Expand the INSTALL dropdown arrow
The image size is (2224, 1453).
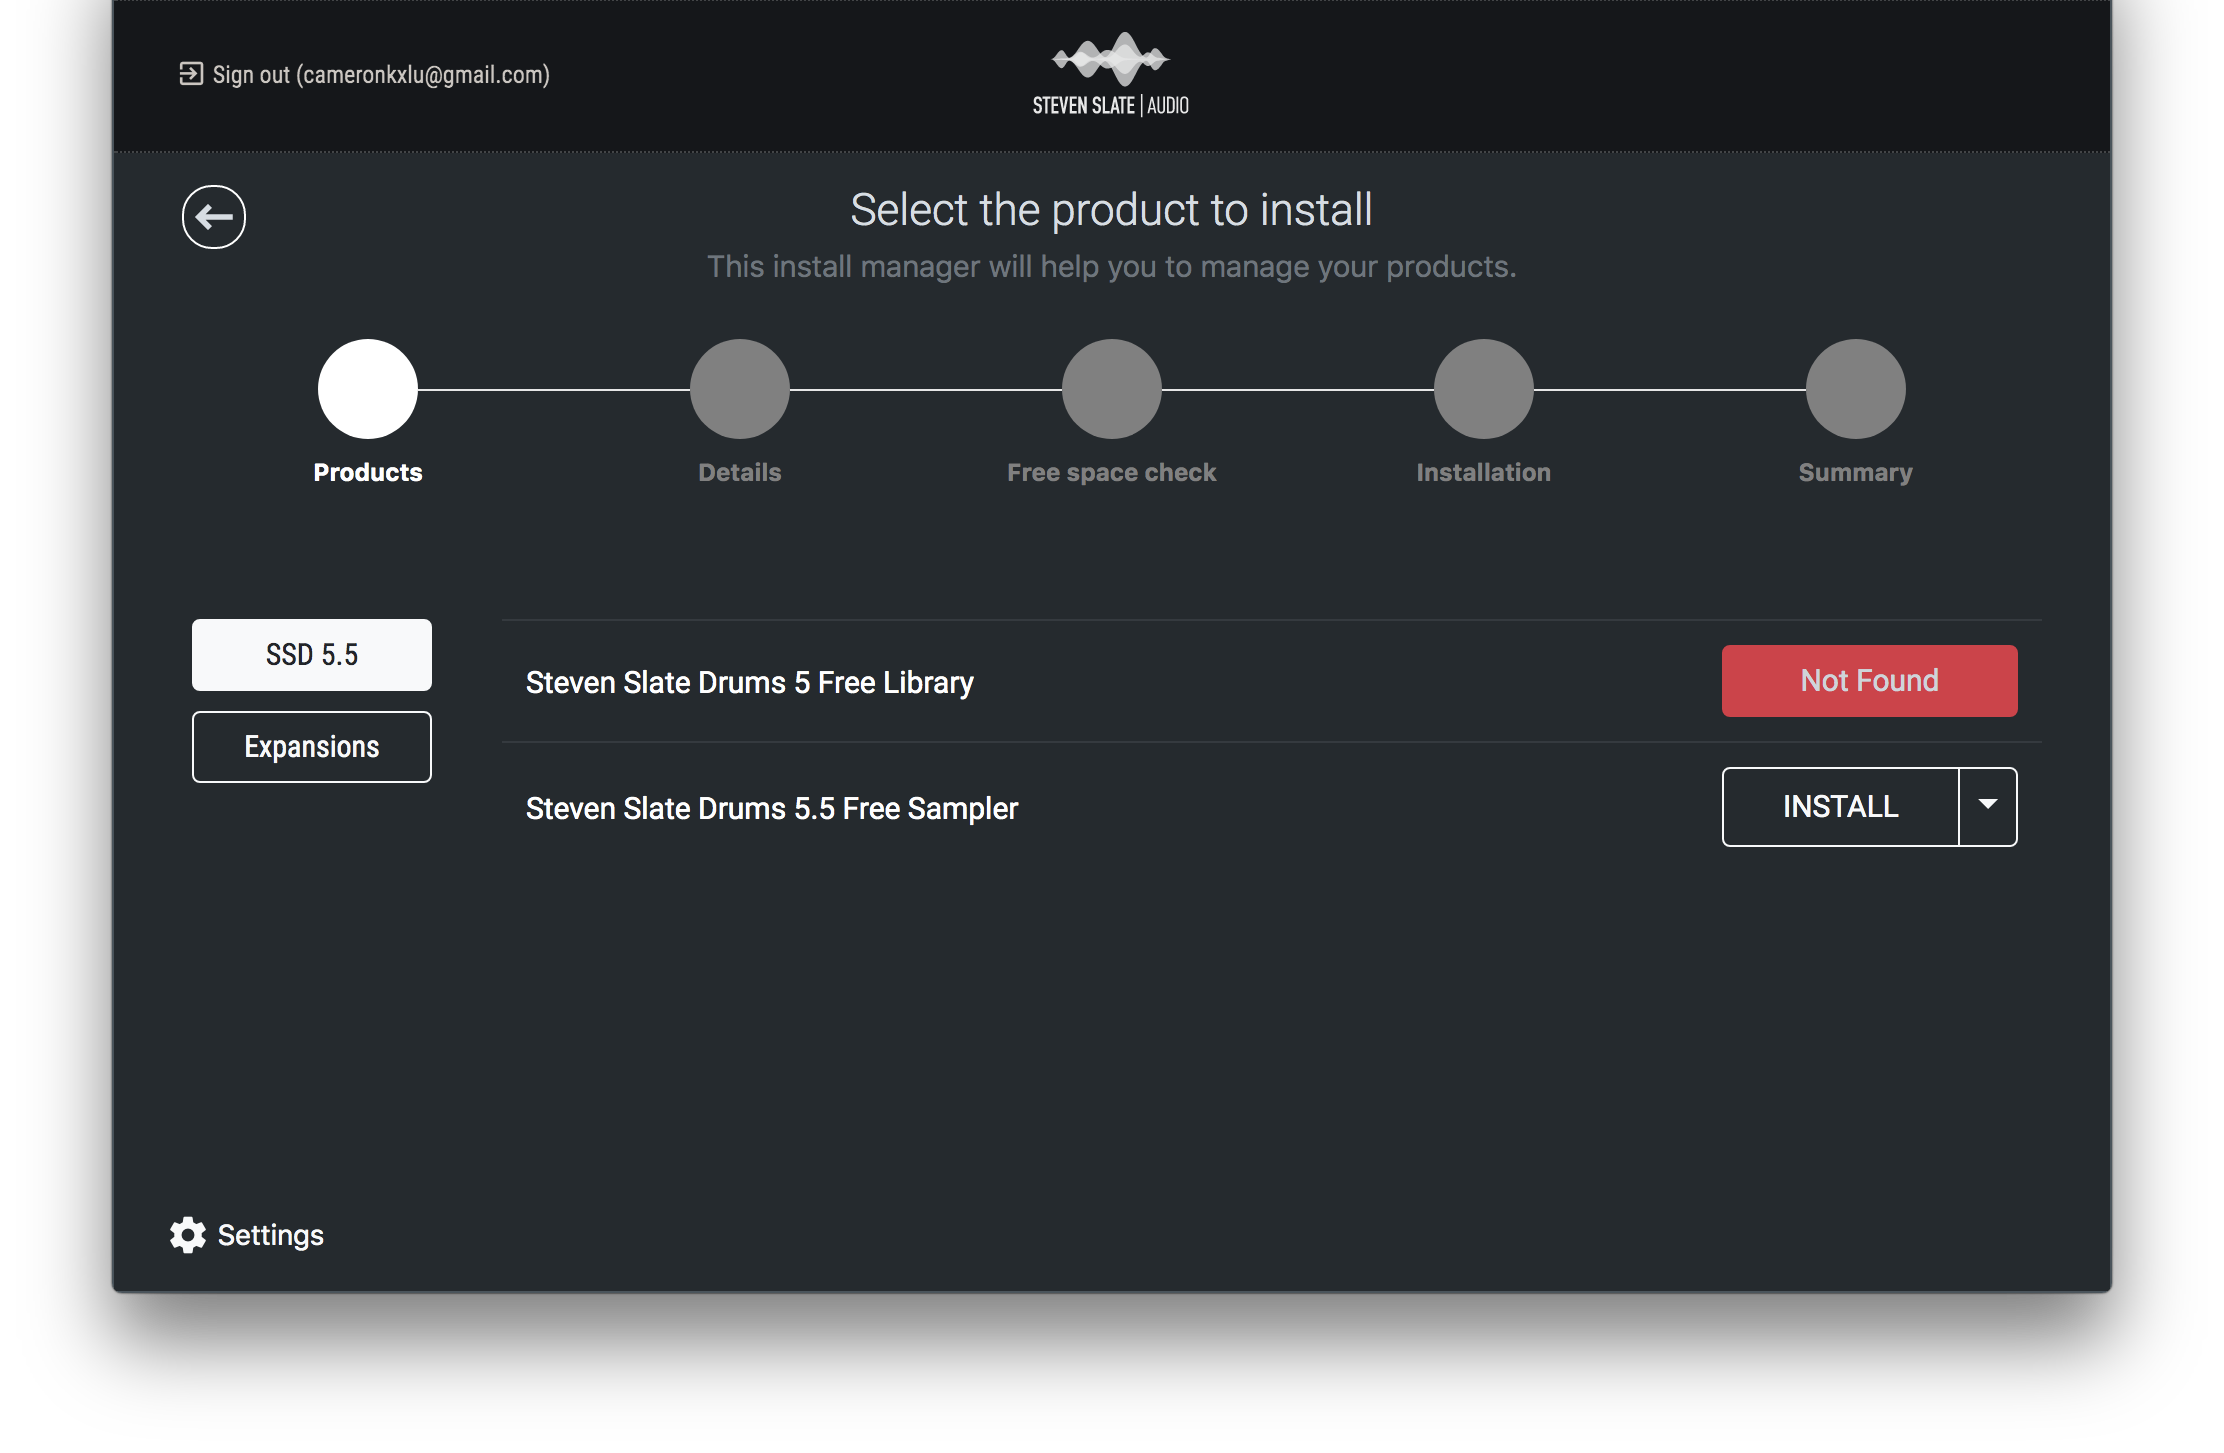[x=1989, y=806]
